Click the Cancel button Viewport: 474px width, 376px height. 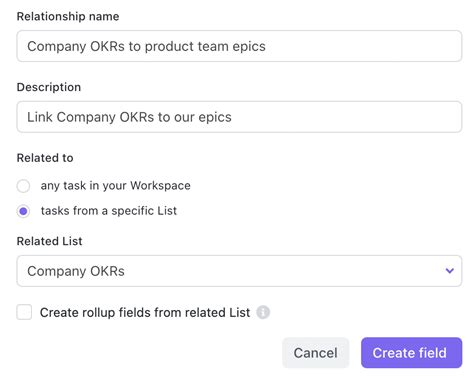coord(315,353)
